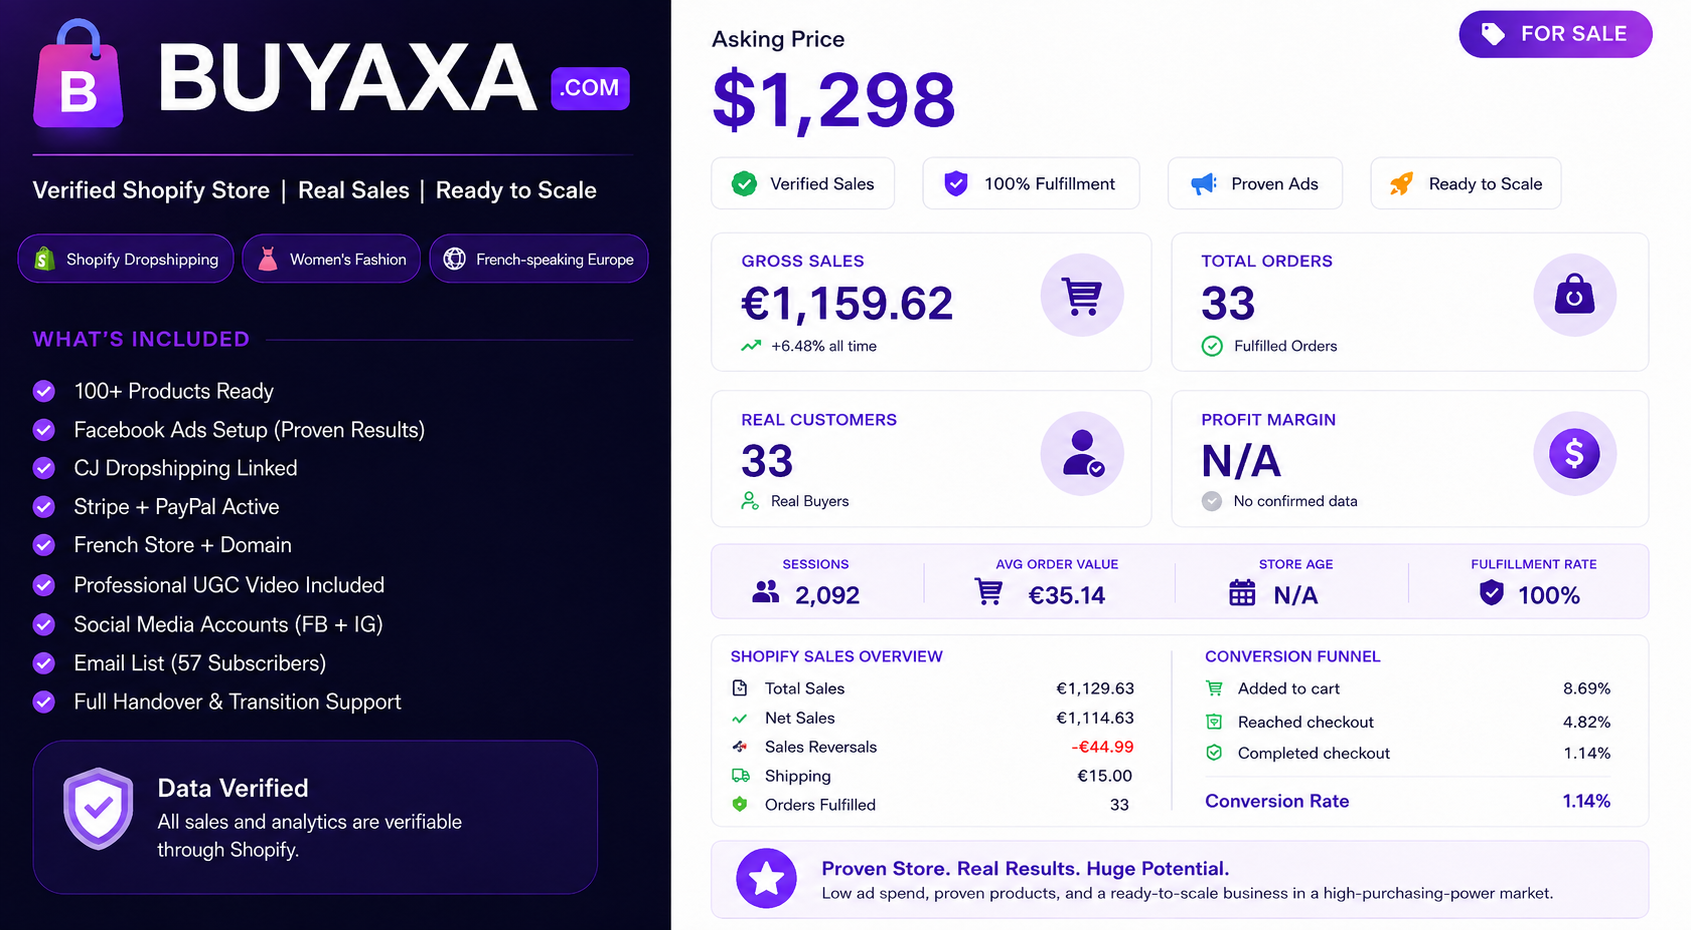Select the Verified Sales badge

pyautogui.click(x=803, y=184)
